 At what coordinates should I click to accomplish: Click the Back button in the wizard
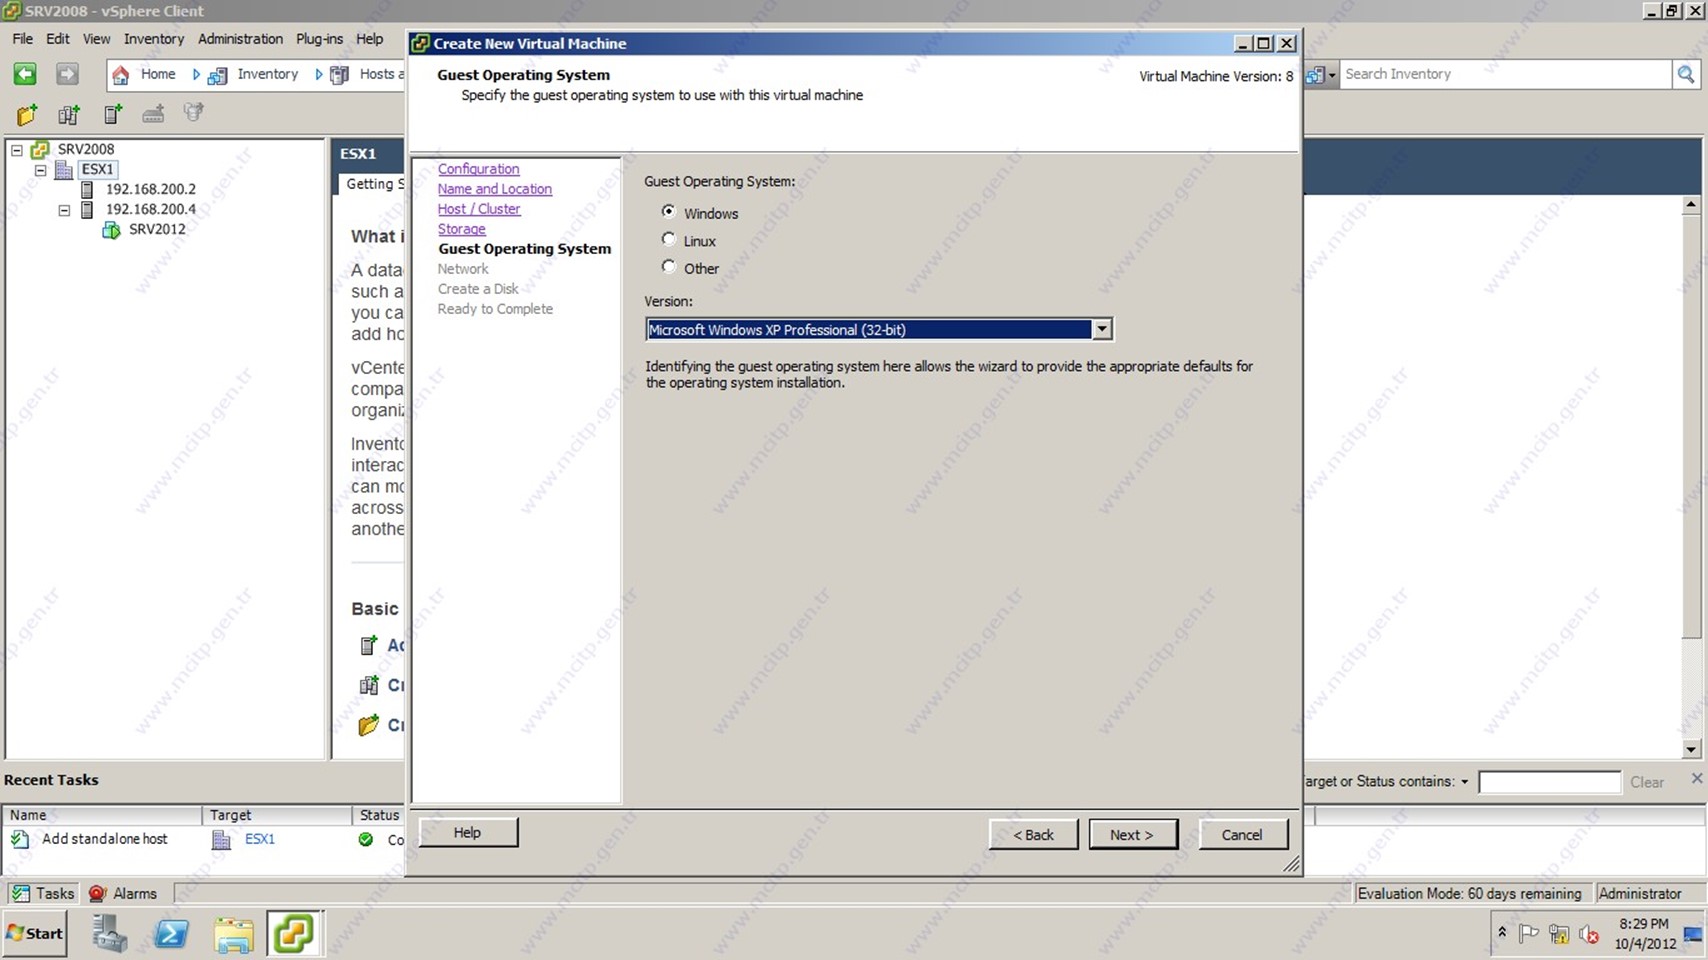[1033, 834]
